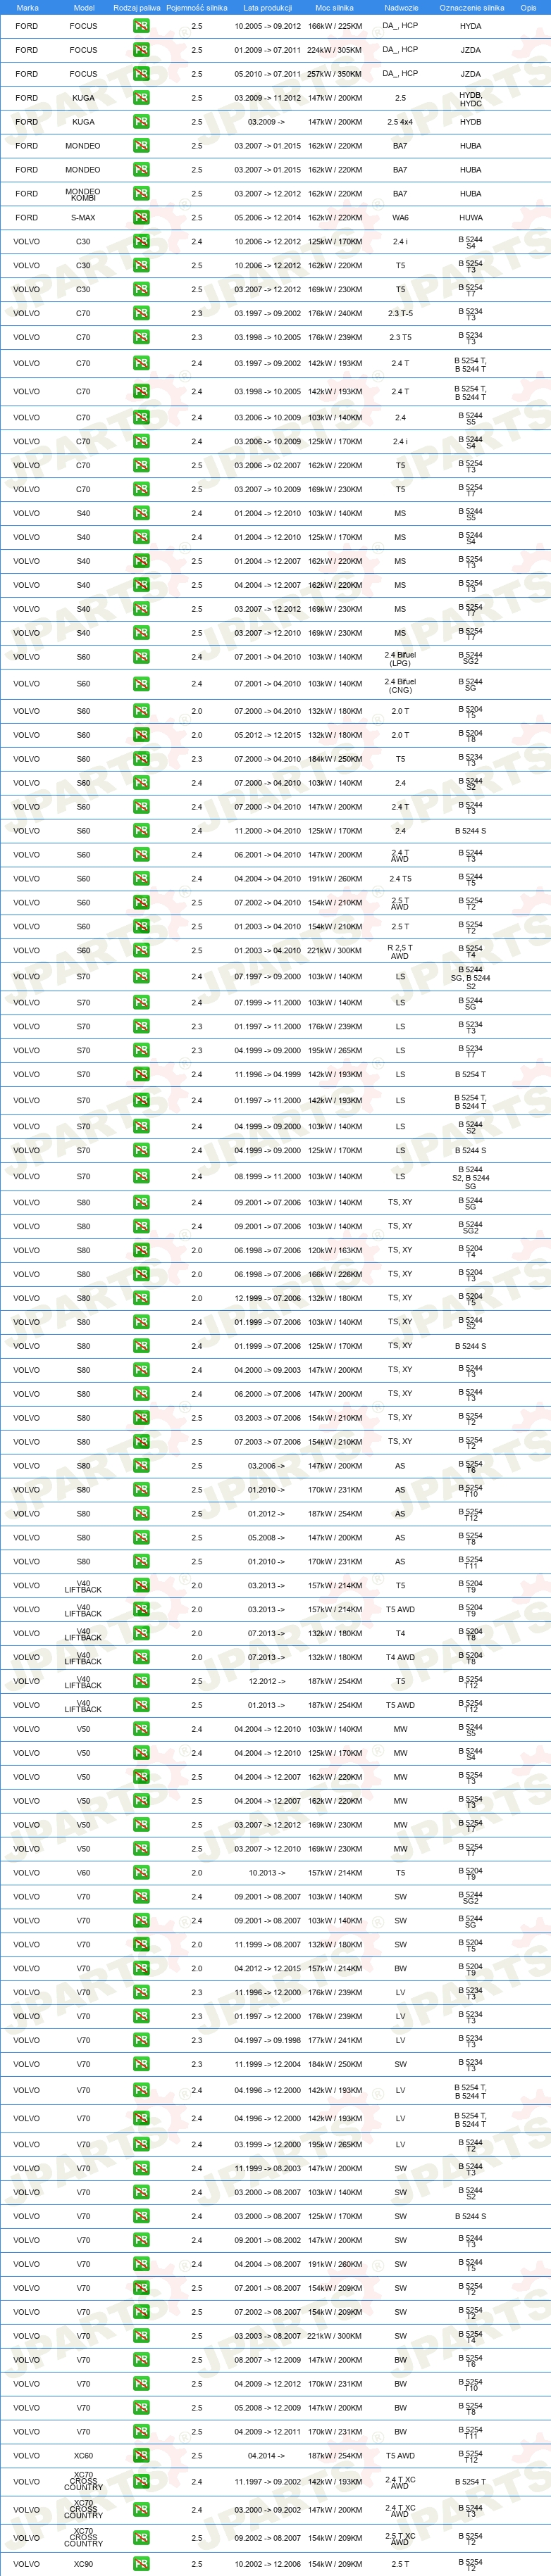
Task: Select the 177kW / 241KM power cell
Action: (x=335, y=2040)
